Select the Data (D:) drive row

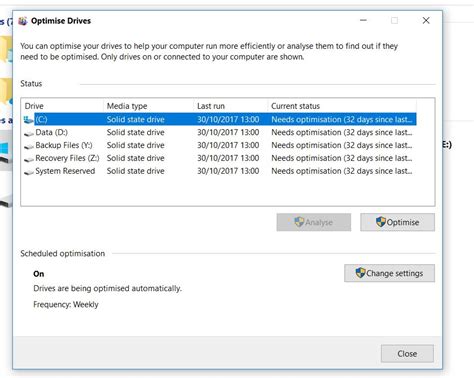click(220, 132)
